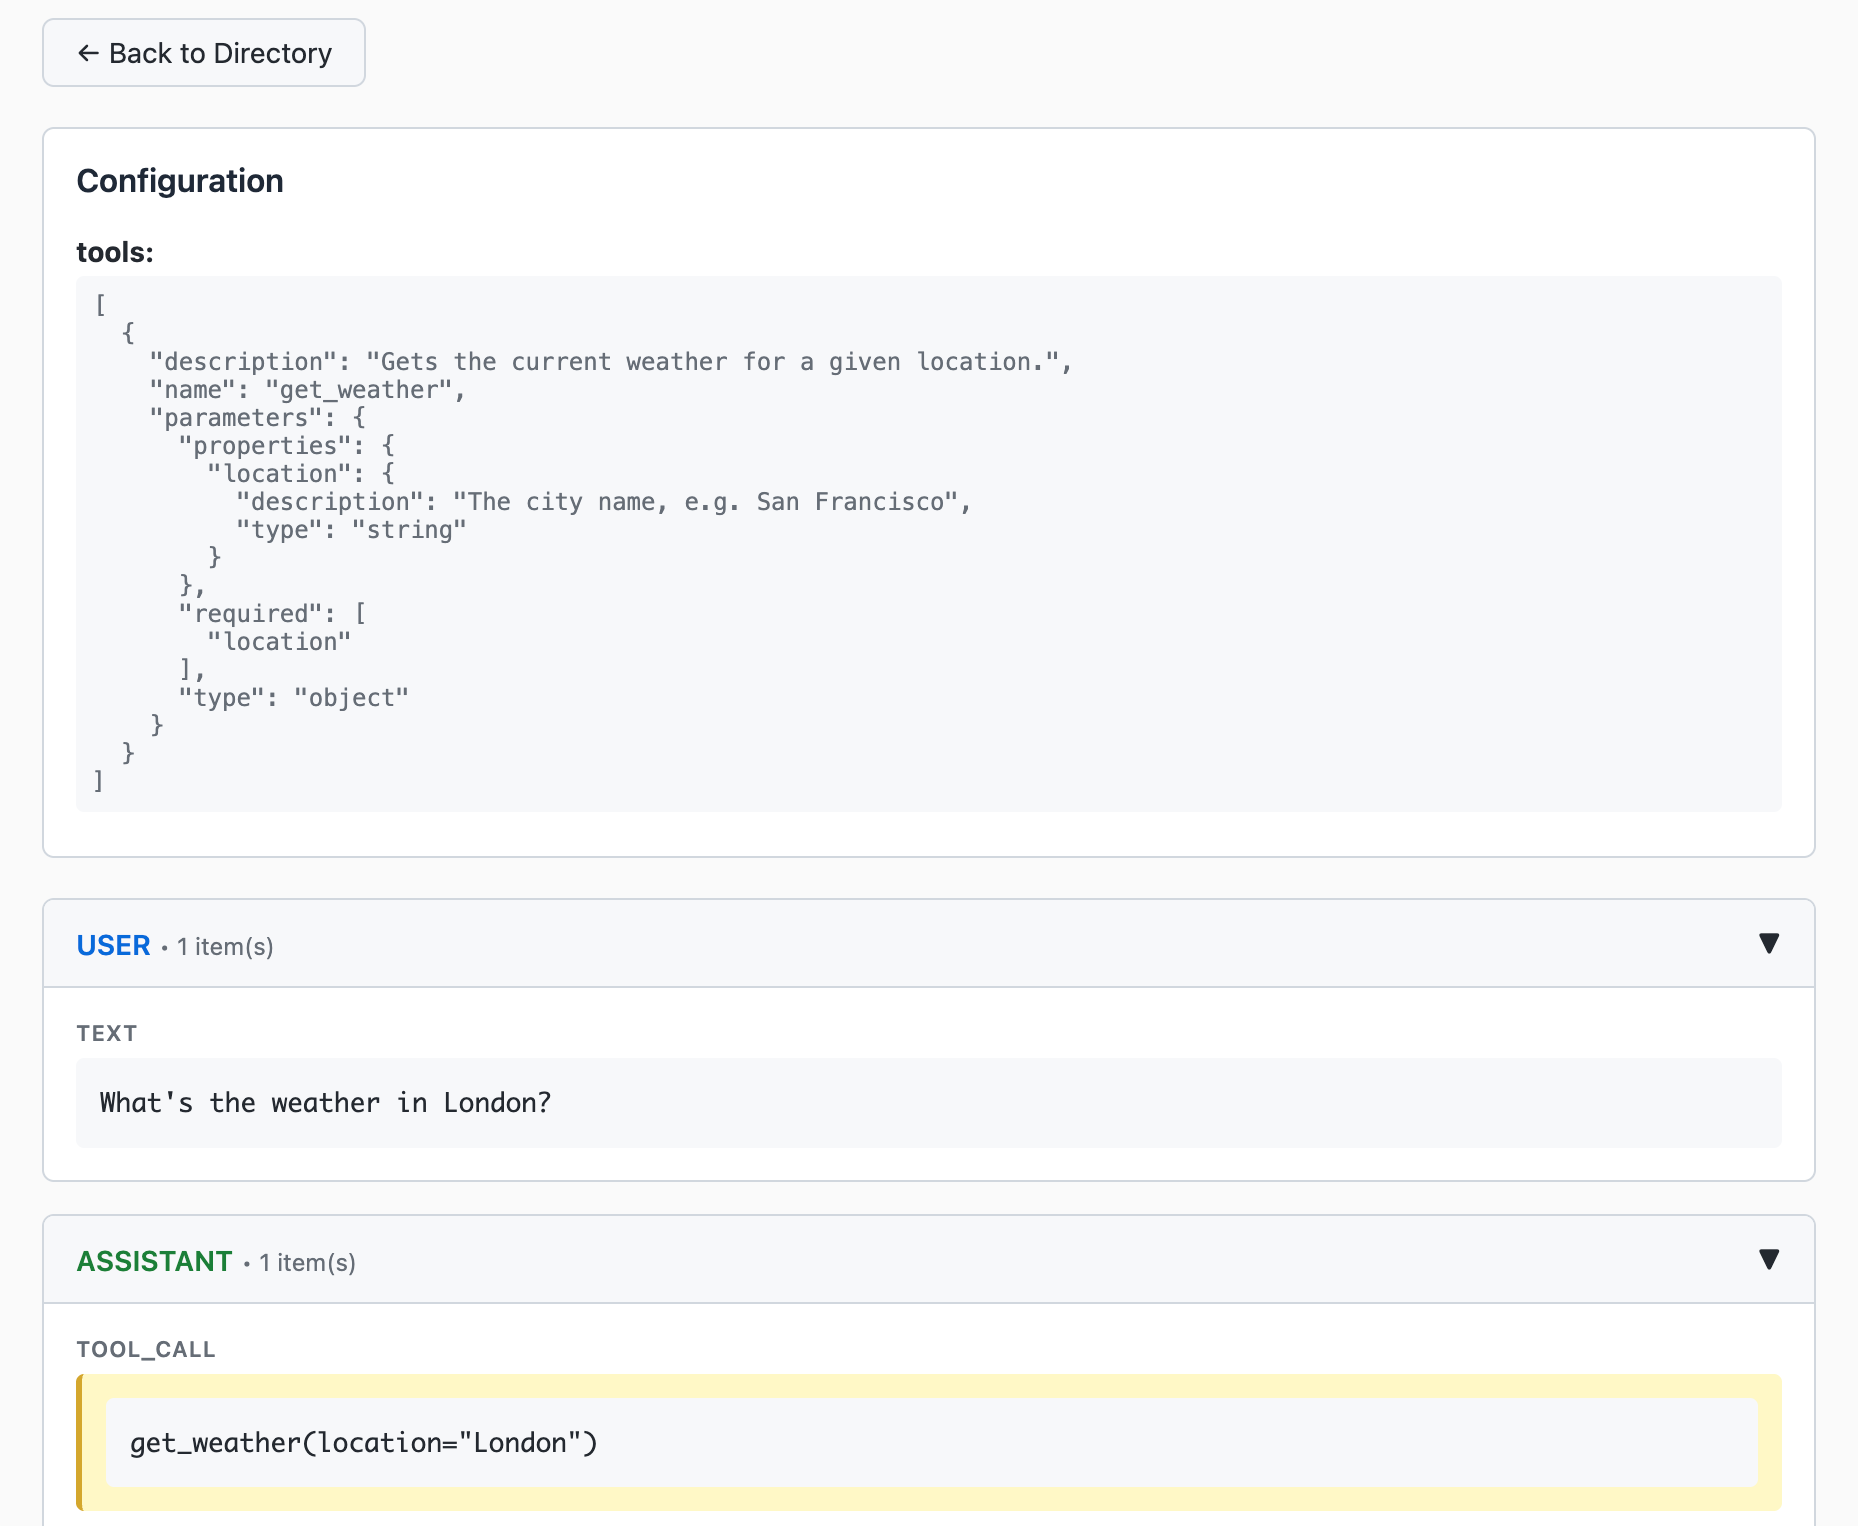Collapse the ASSISTANT message section arrow
The width and height of the screenshot is (1858, 1526).
point(1768,1259)
